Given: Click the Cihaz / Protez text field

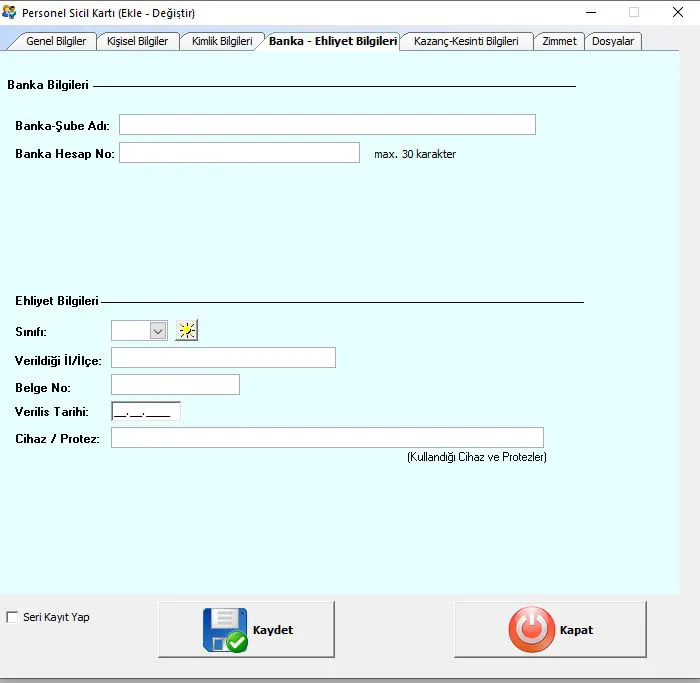Looking at the screenshot, I should coord(327,438).
